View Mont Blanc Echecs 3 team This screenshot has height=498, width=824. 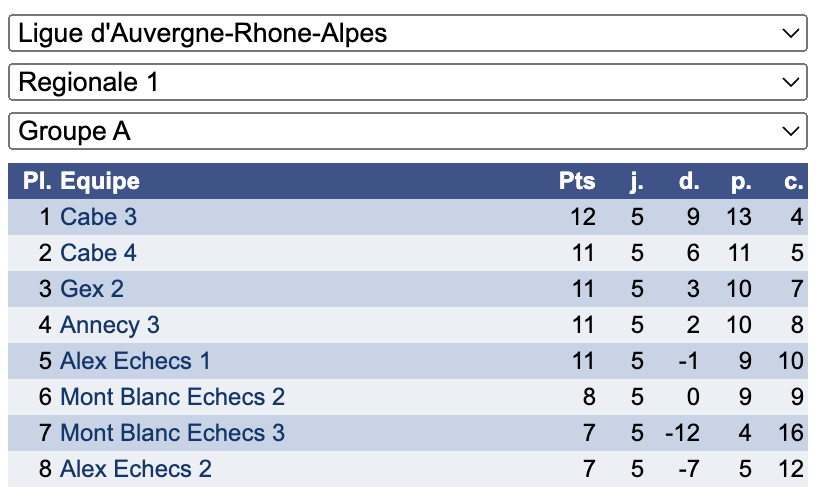[x=172, y=433]
